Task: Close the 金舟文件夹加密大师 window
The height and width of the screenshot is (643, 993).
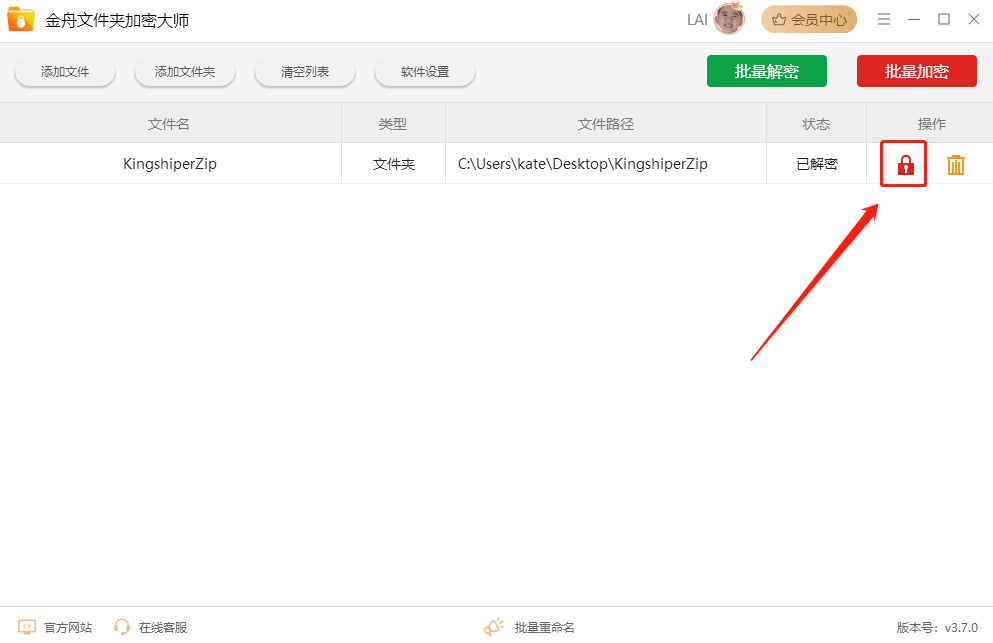Action: pos(974,20)
